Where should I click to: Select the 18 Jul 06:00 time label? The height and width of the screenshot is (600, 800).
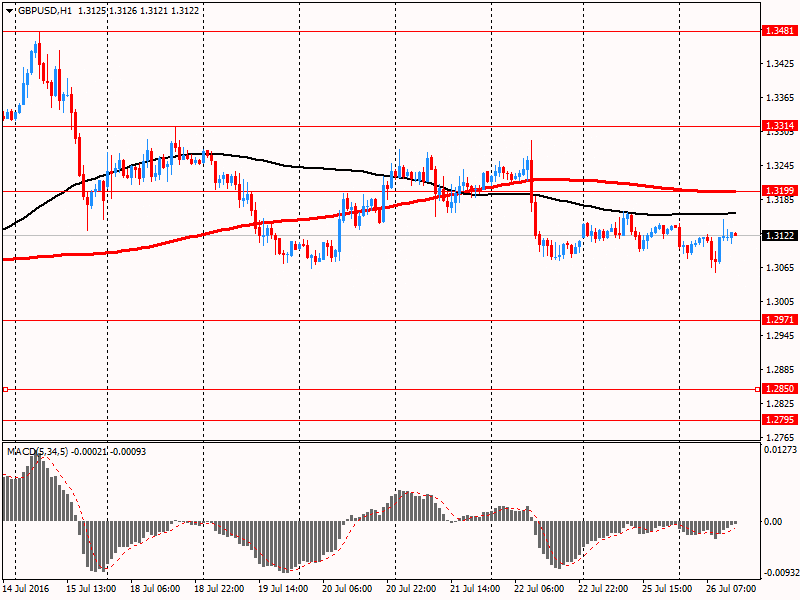pyautogui.click(x=155, y=589)
